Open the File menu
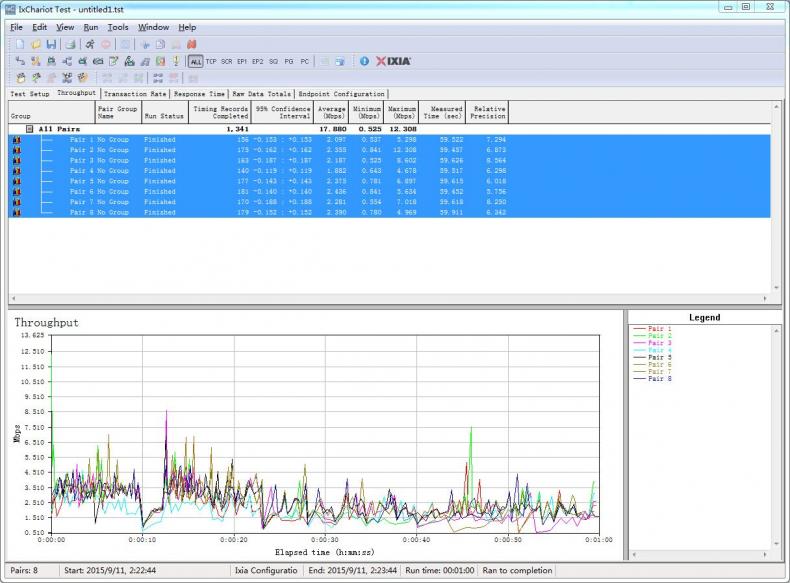Screen dimensions: 790x583 click(16, 27)
